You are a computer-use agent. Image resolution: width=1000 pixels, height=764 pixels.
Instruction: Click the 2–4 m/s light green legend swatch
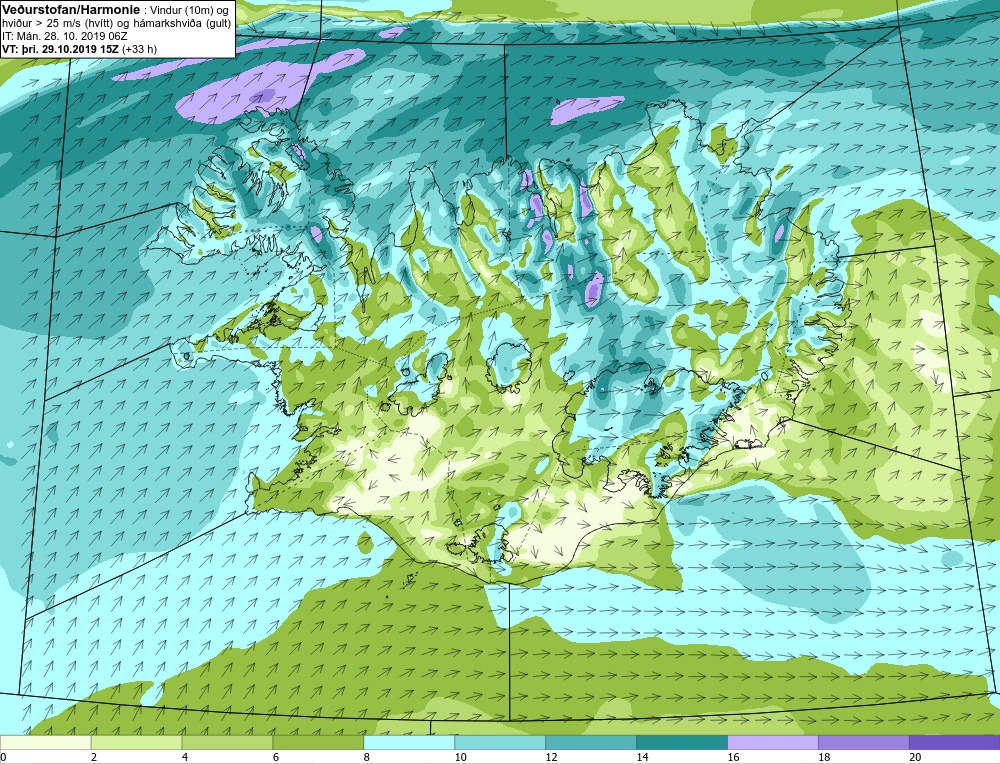coord(136,743)
